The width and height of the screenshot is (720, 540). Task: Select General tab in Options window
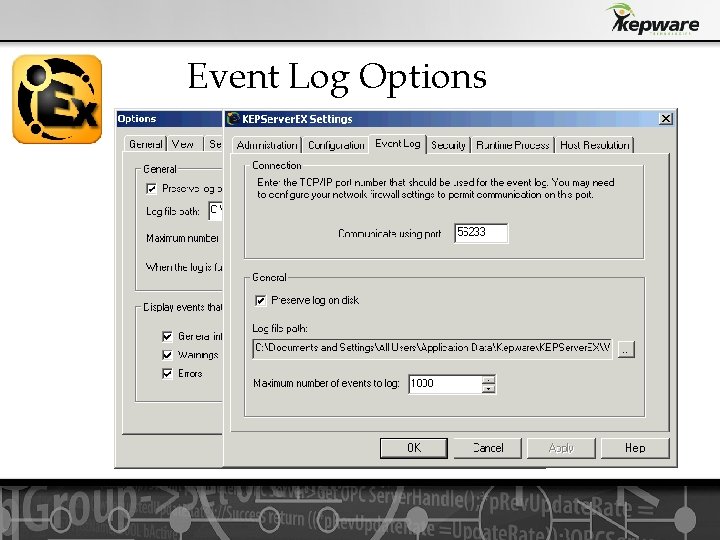click(146, 144)
